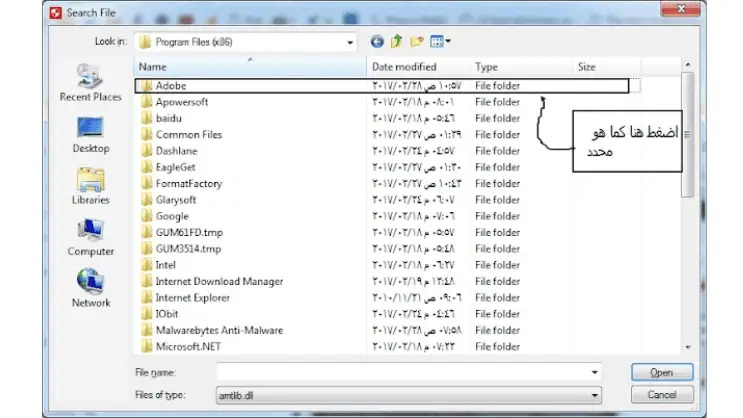Click the Cancel button
The image size is (743, 418).
661,395
